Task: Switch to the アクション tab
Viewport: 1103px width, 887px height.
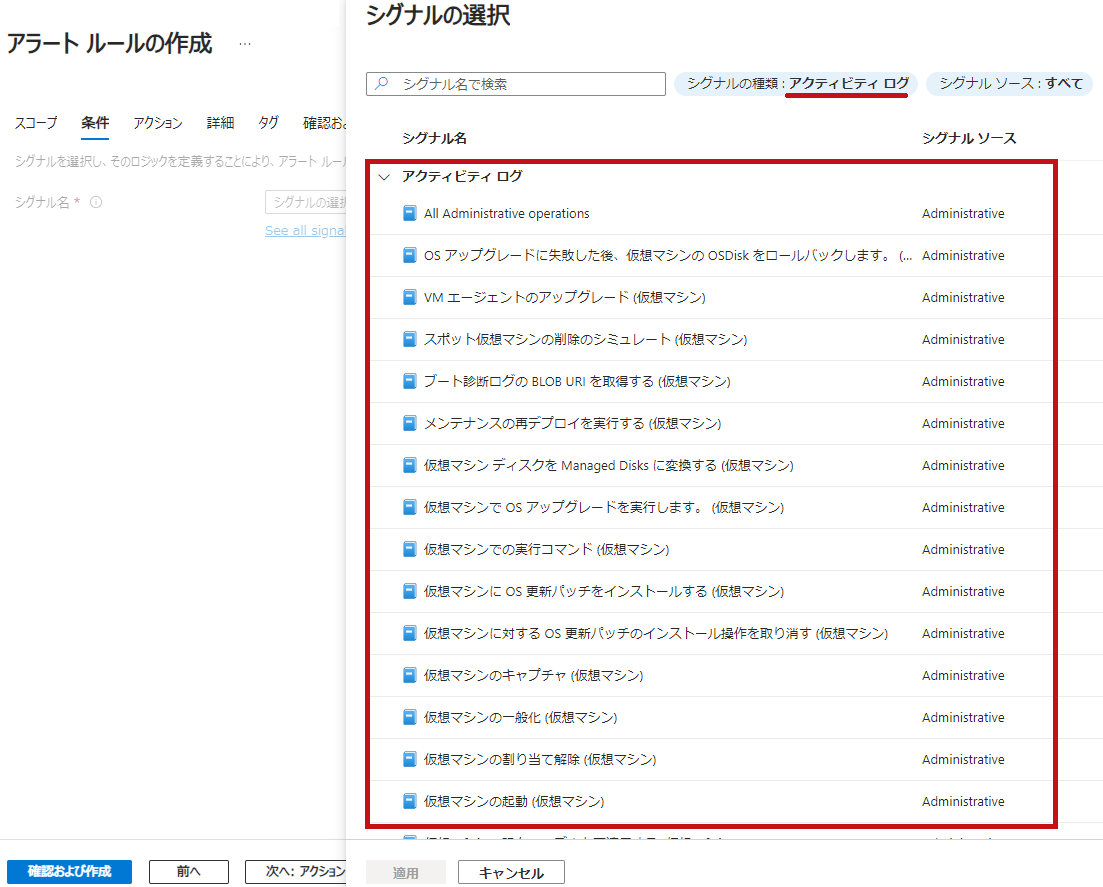Action: [158, 123]
